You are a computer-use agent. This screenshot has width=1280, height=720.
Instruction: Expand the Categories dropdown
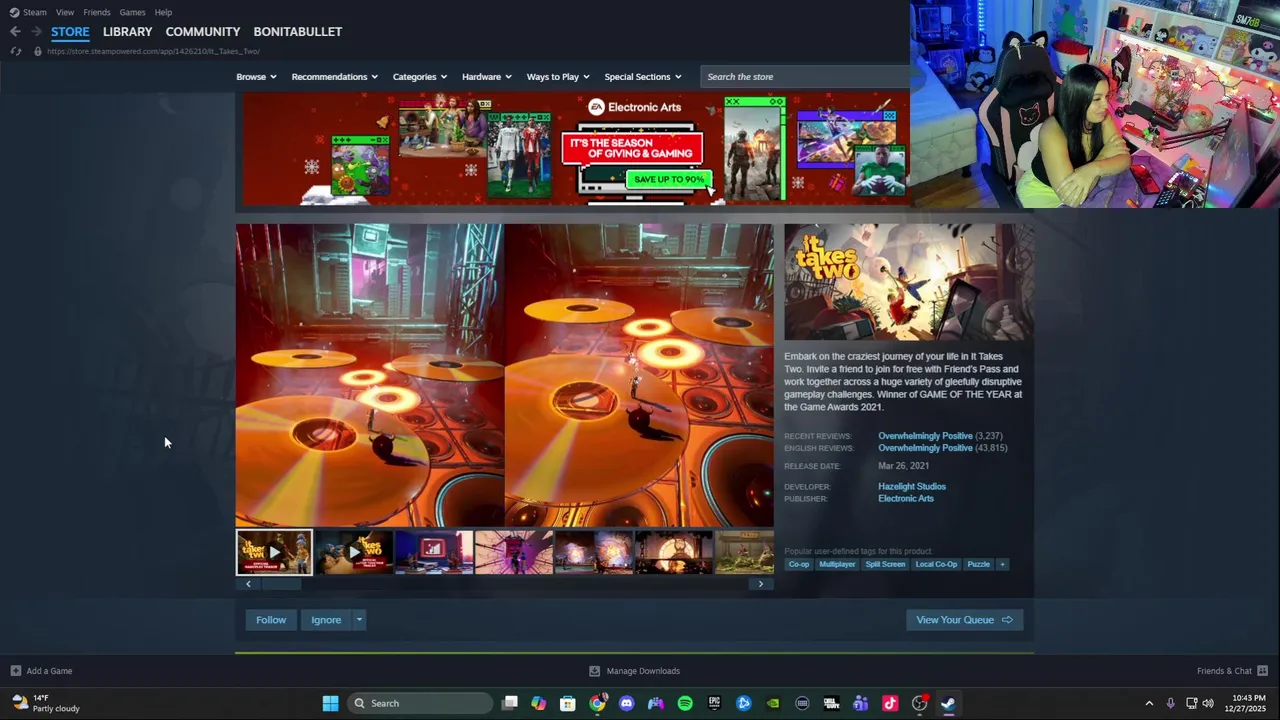(x=419, y=77)
